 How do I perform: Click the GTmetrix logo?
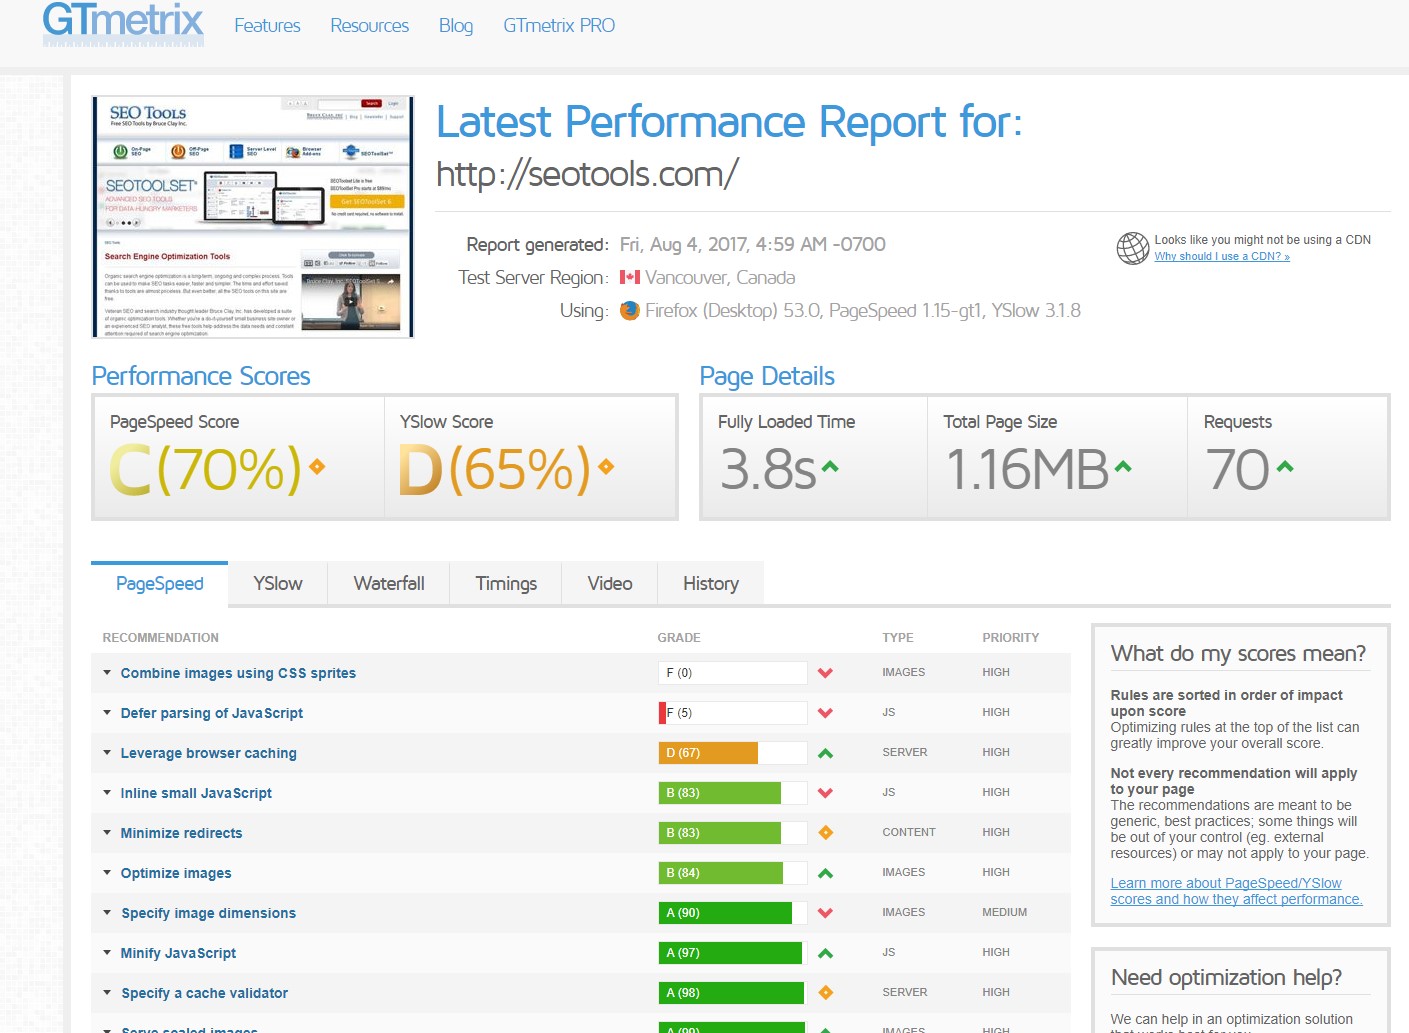pyautogui.click(x=123, y=24)
